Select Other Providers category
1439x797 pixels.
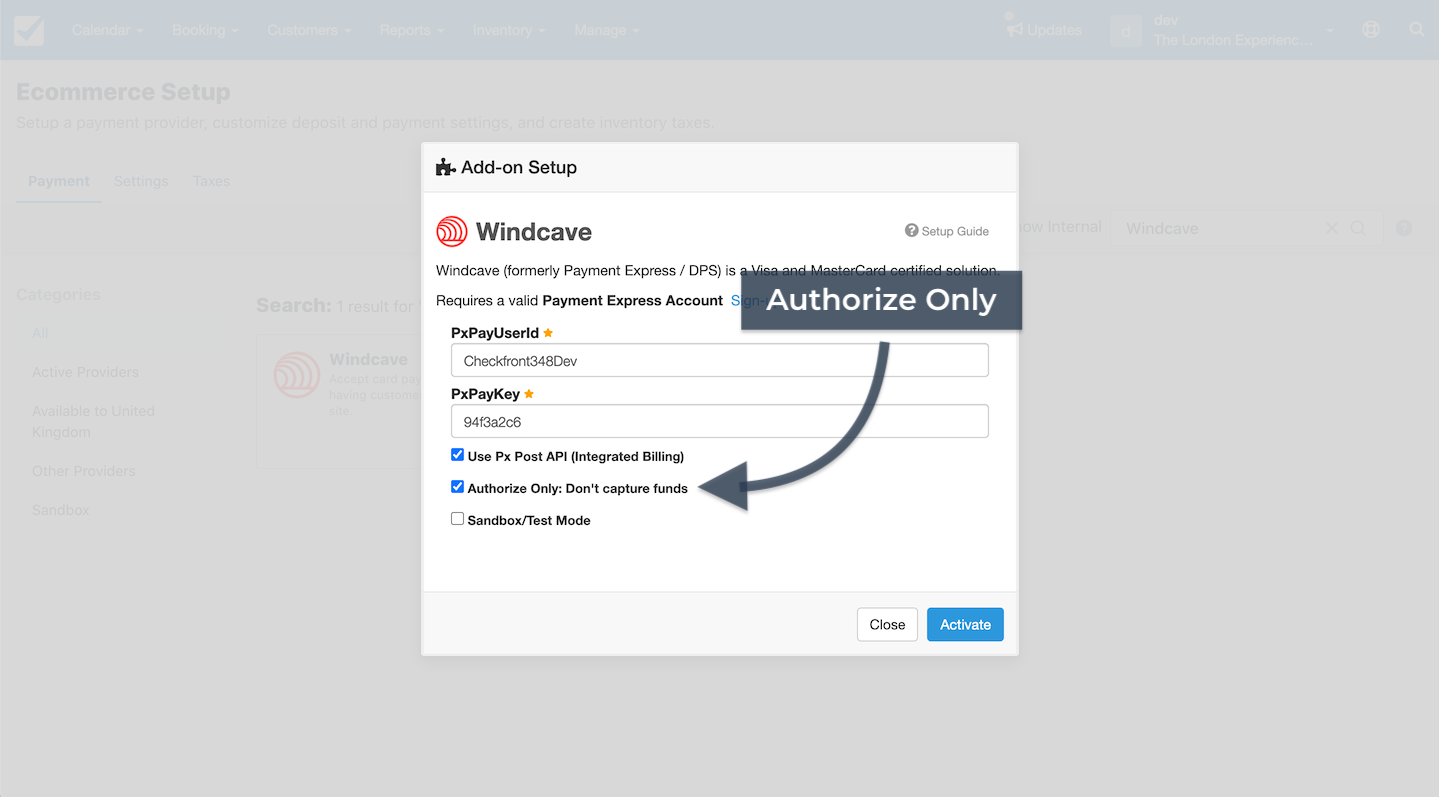(x=83, y=471)
